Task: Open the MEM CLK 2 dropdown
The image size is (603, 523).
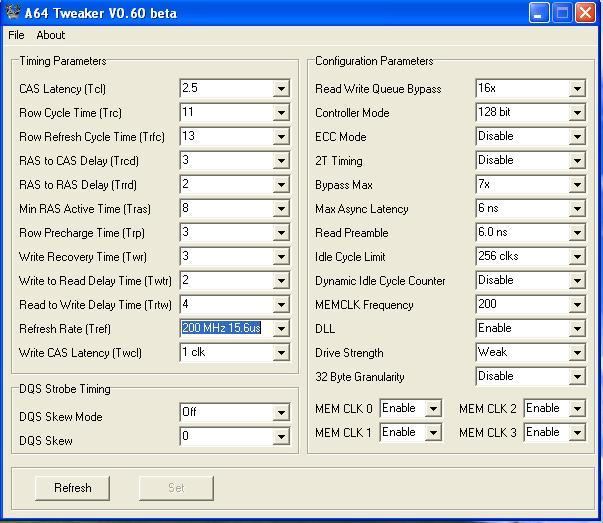Action: [x=577, y=409]
